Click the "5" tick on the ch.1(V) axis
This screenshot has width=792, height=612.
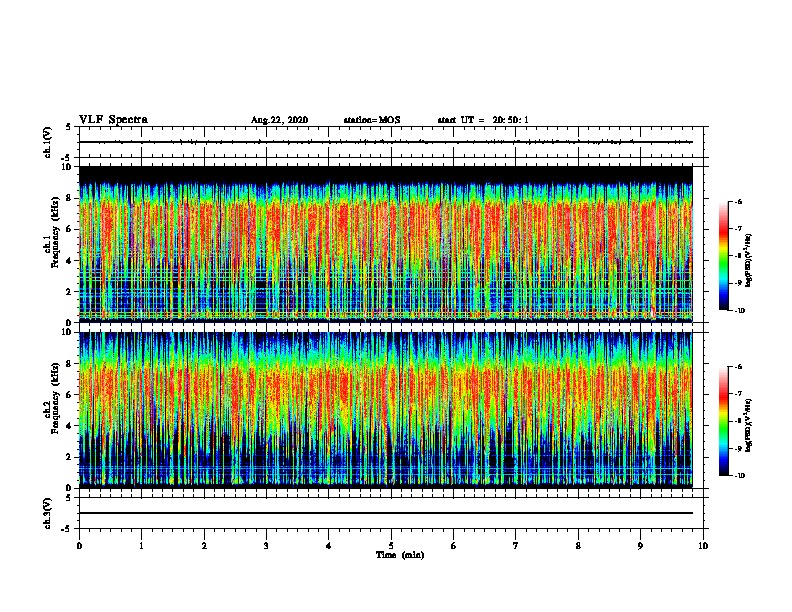(69, 127)
